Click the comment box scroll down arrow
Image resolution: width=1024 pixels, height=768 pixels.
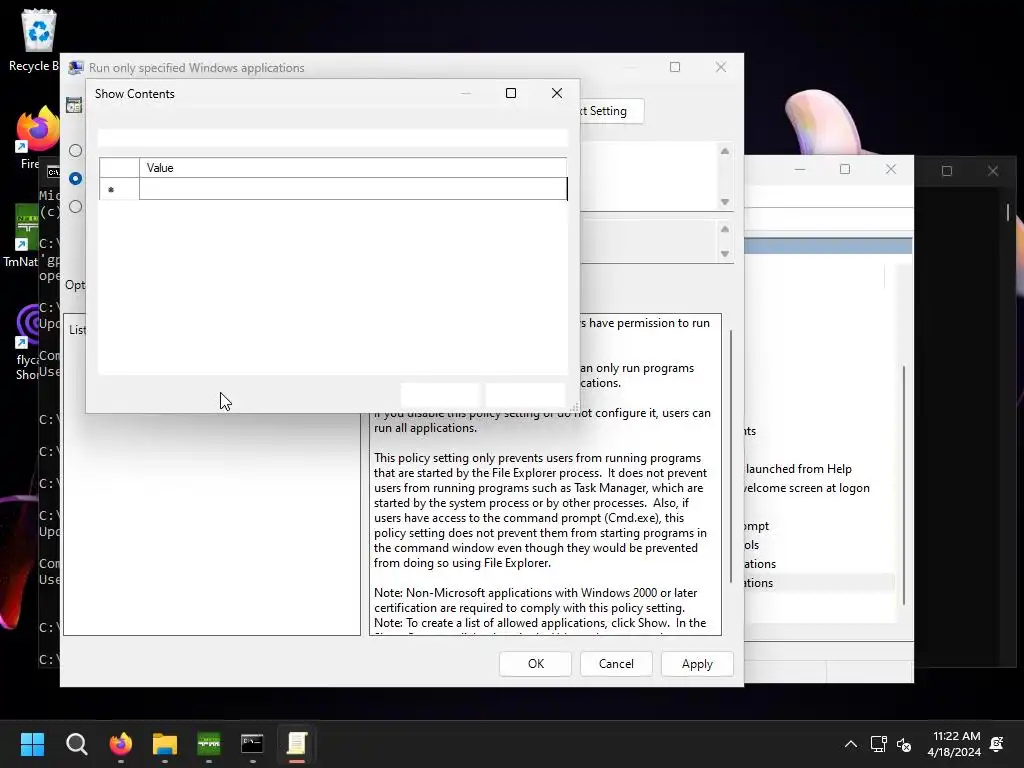click(x=724, y=202)
